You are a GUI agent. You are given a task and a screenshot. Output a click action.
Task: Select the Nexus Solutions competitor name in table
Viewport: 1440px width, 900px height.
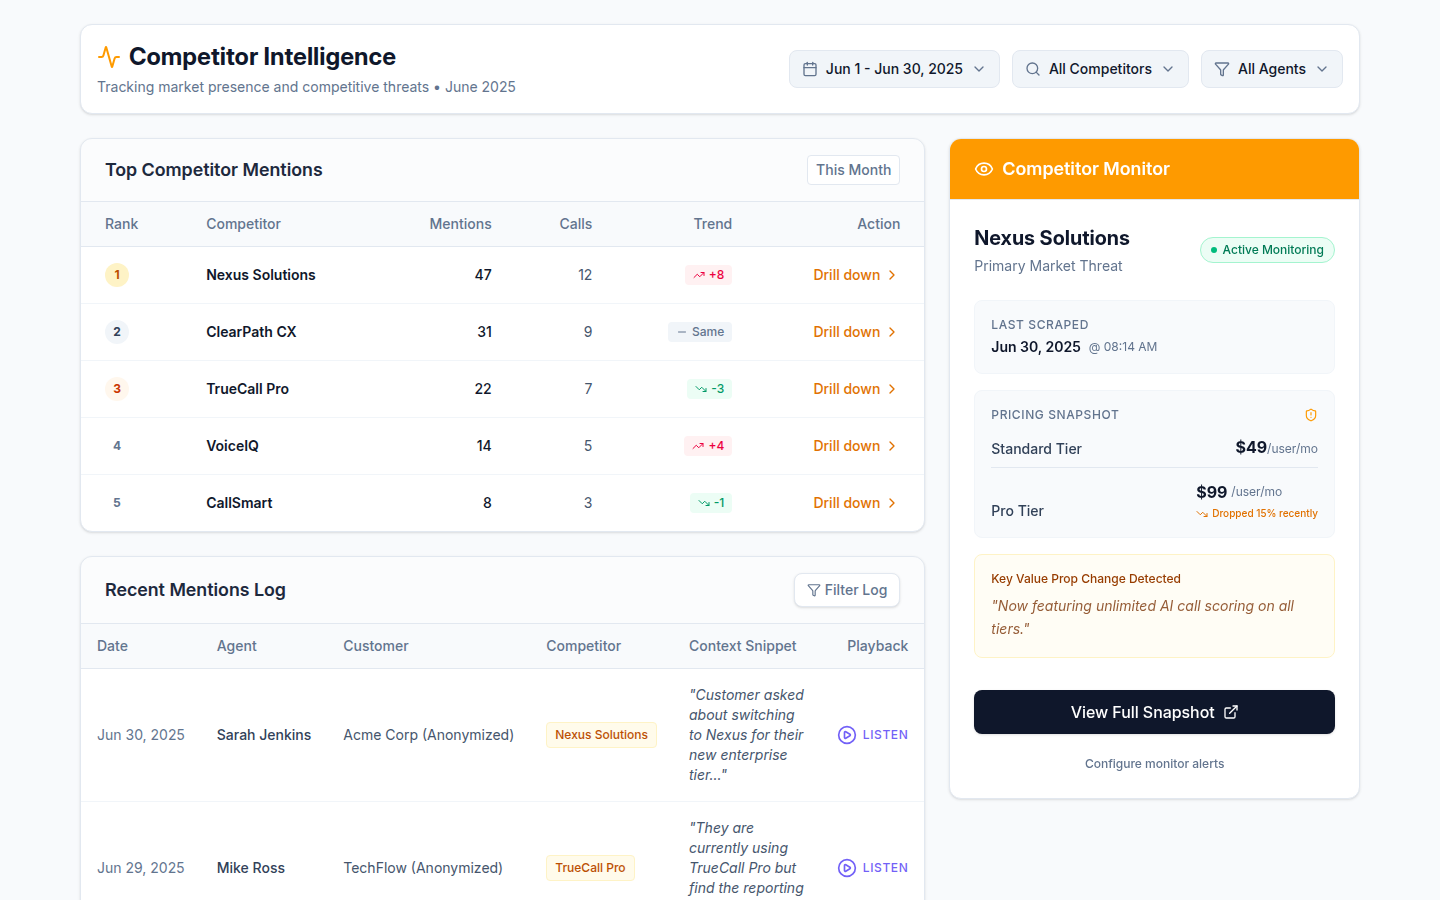(x=261, y=275)
